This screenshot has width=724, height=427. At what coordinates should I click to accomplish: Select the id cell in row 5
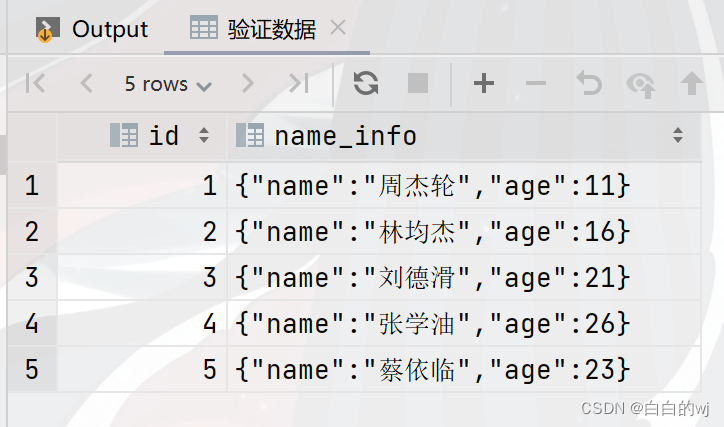142,369
